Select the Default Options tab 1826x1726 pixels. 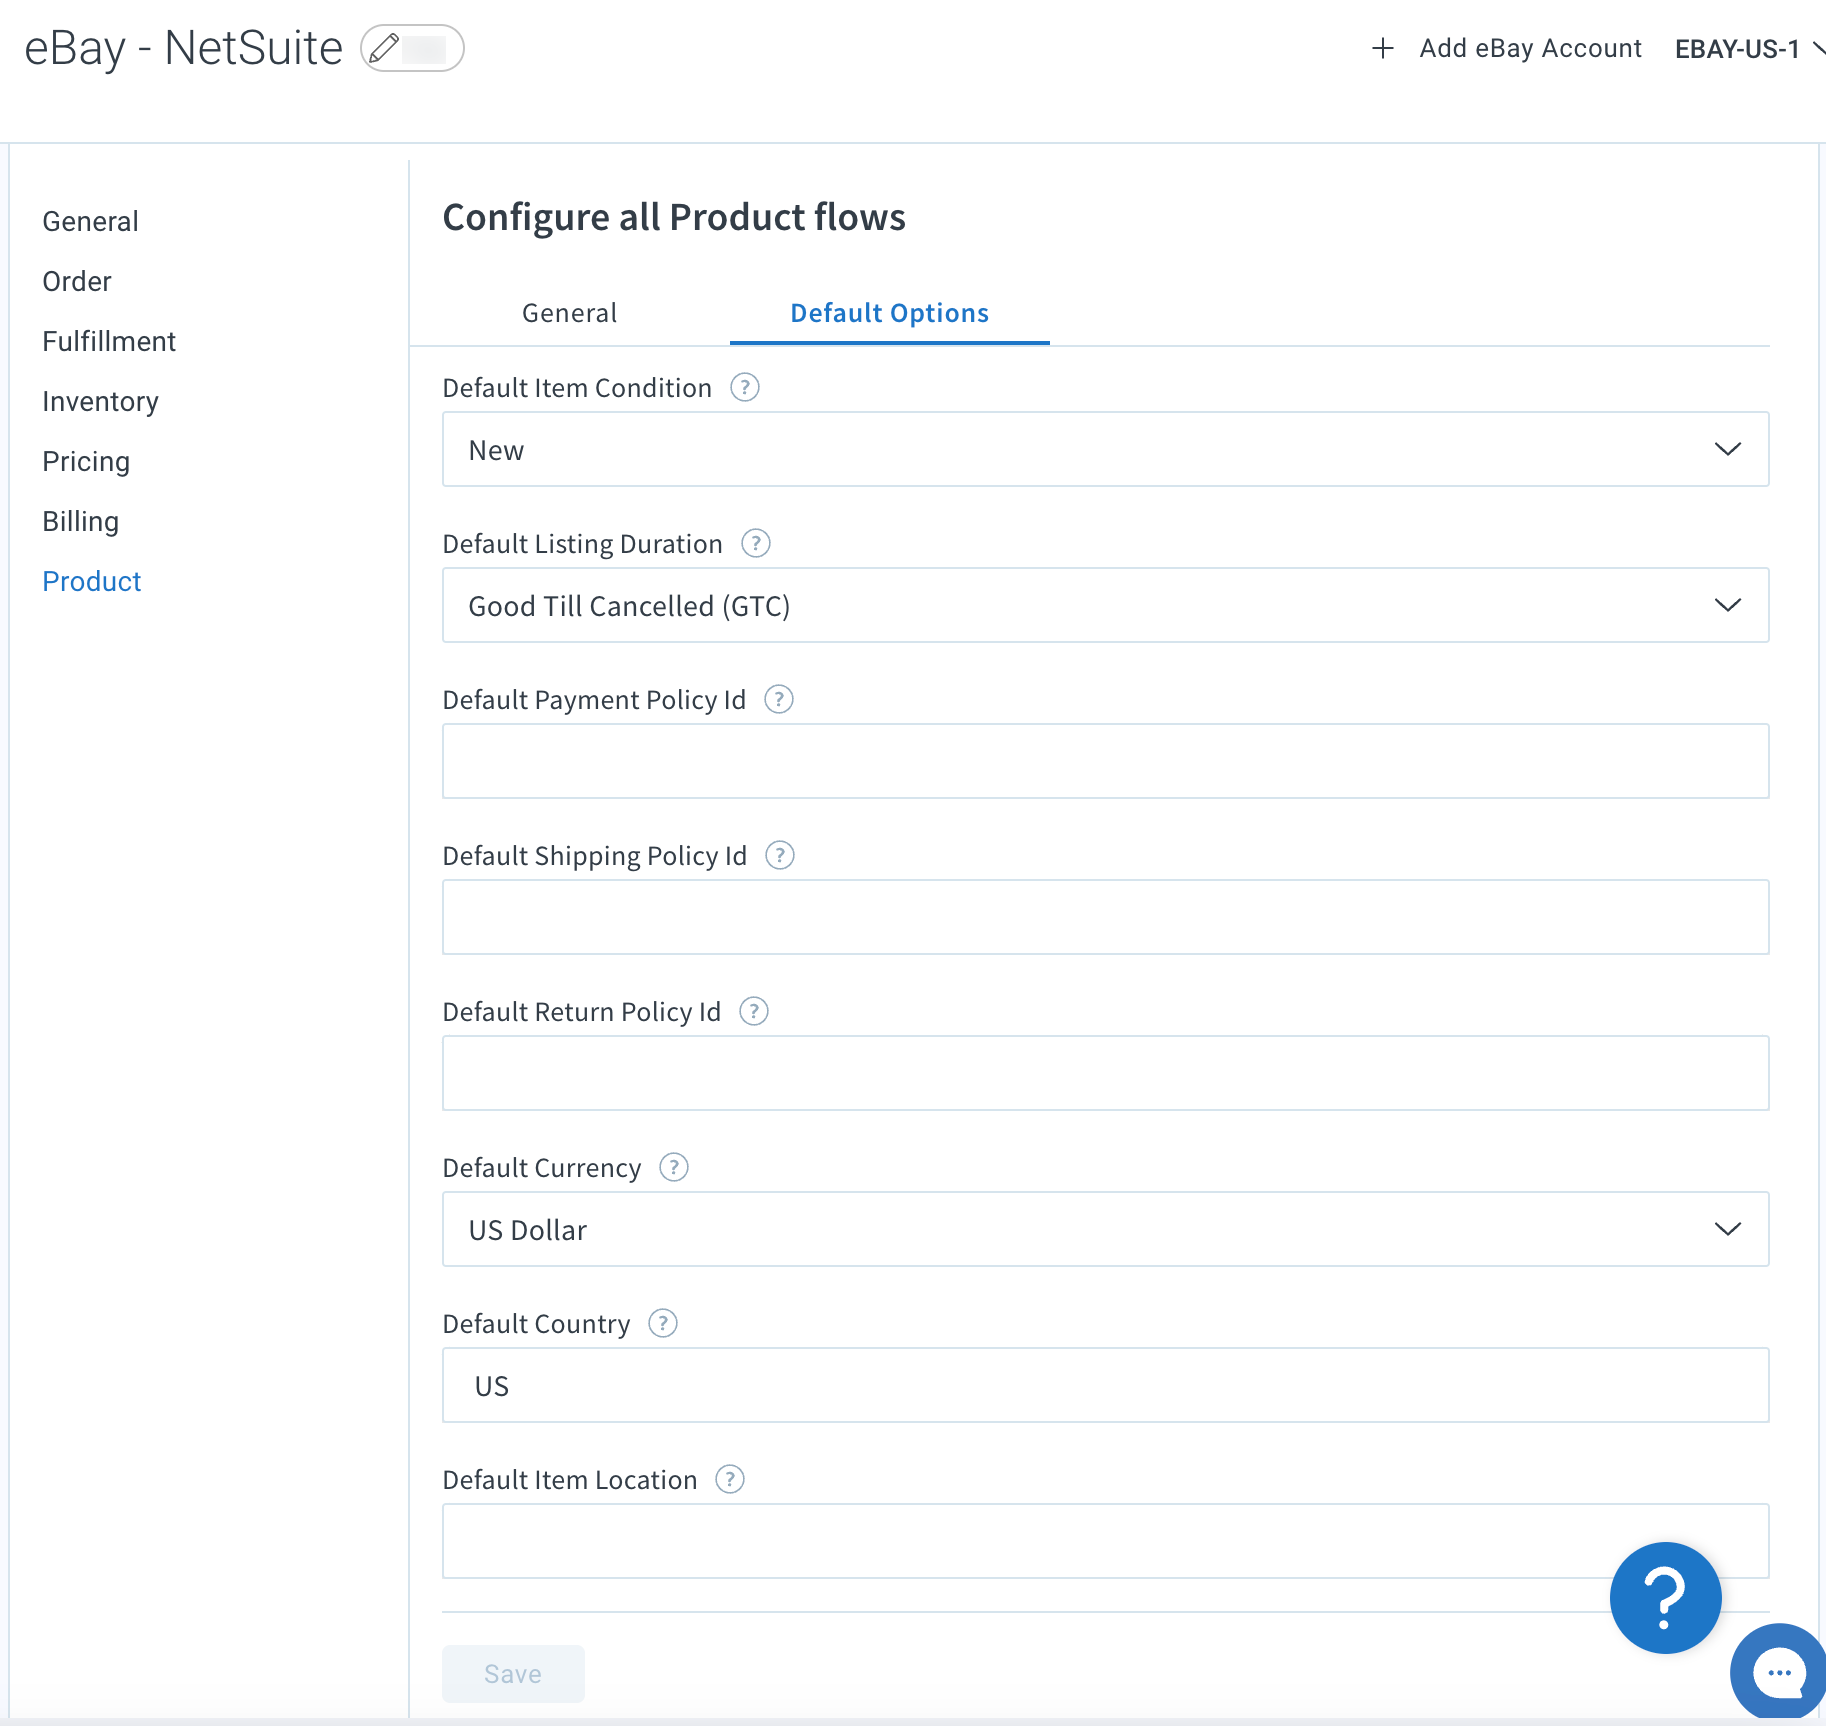pyautogui.click(x=889, y=313)
